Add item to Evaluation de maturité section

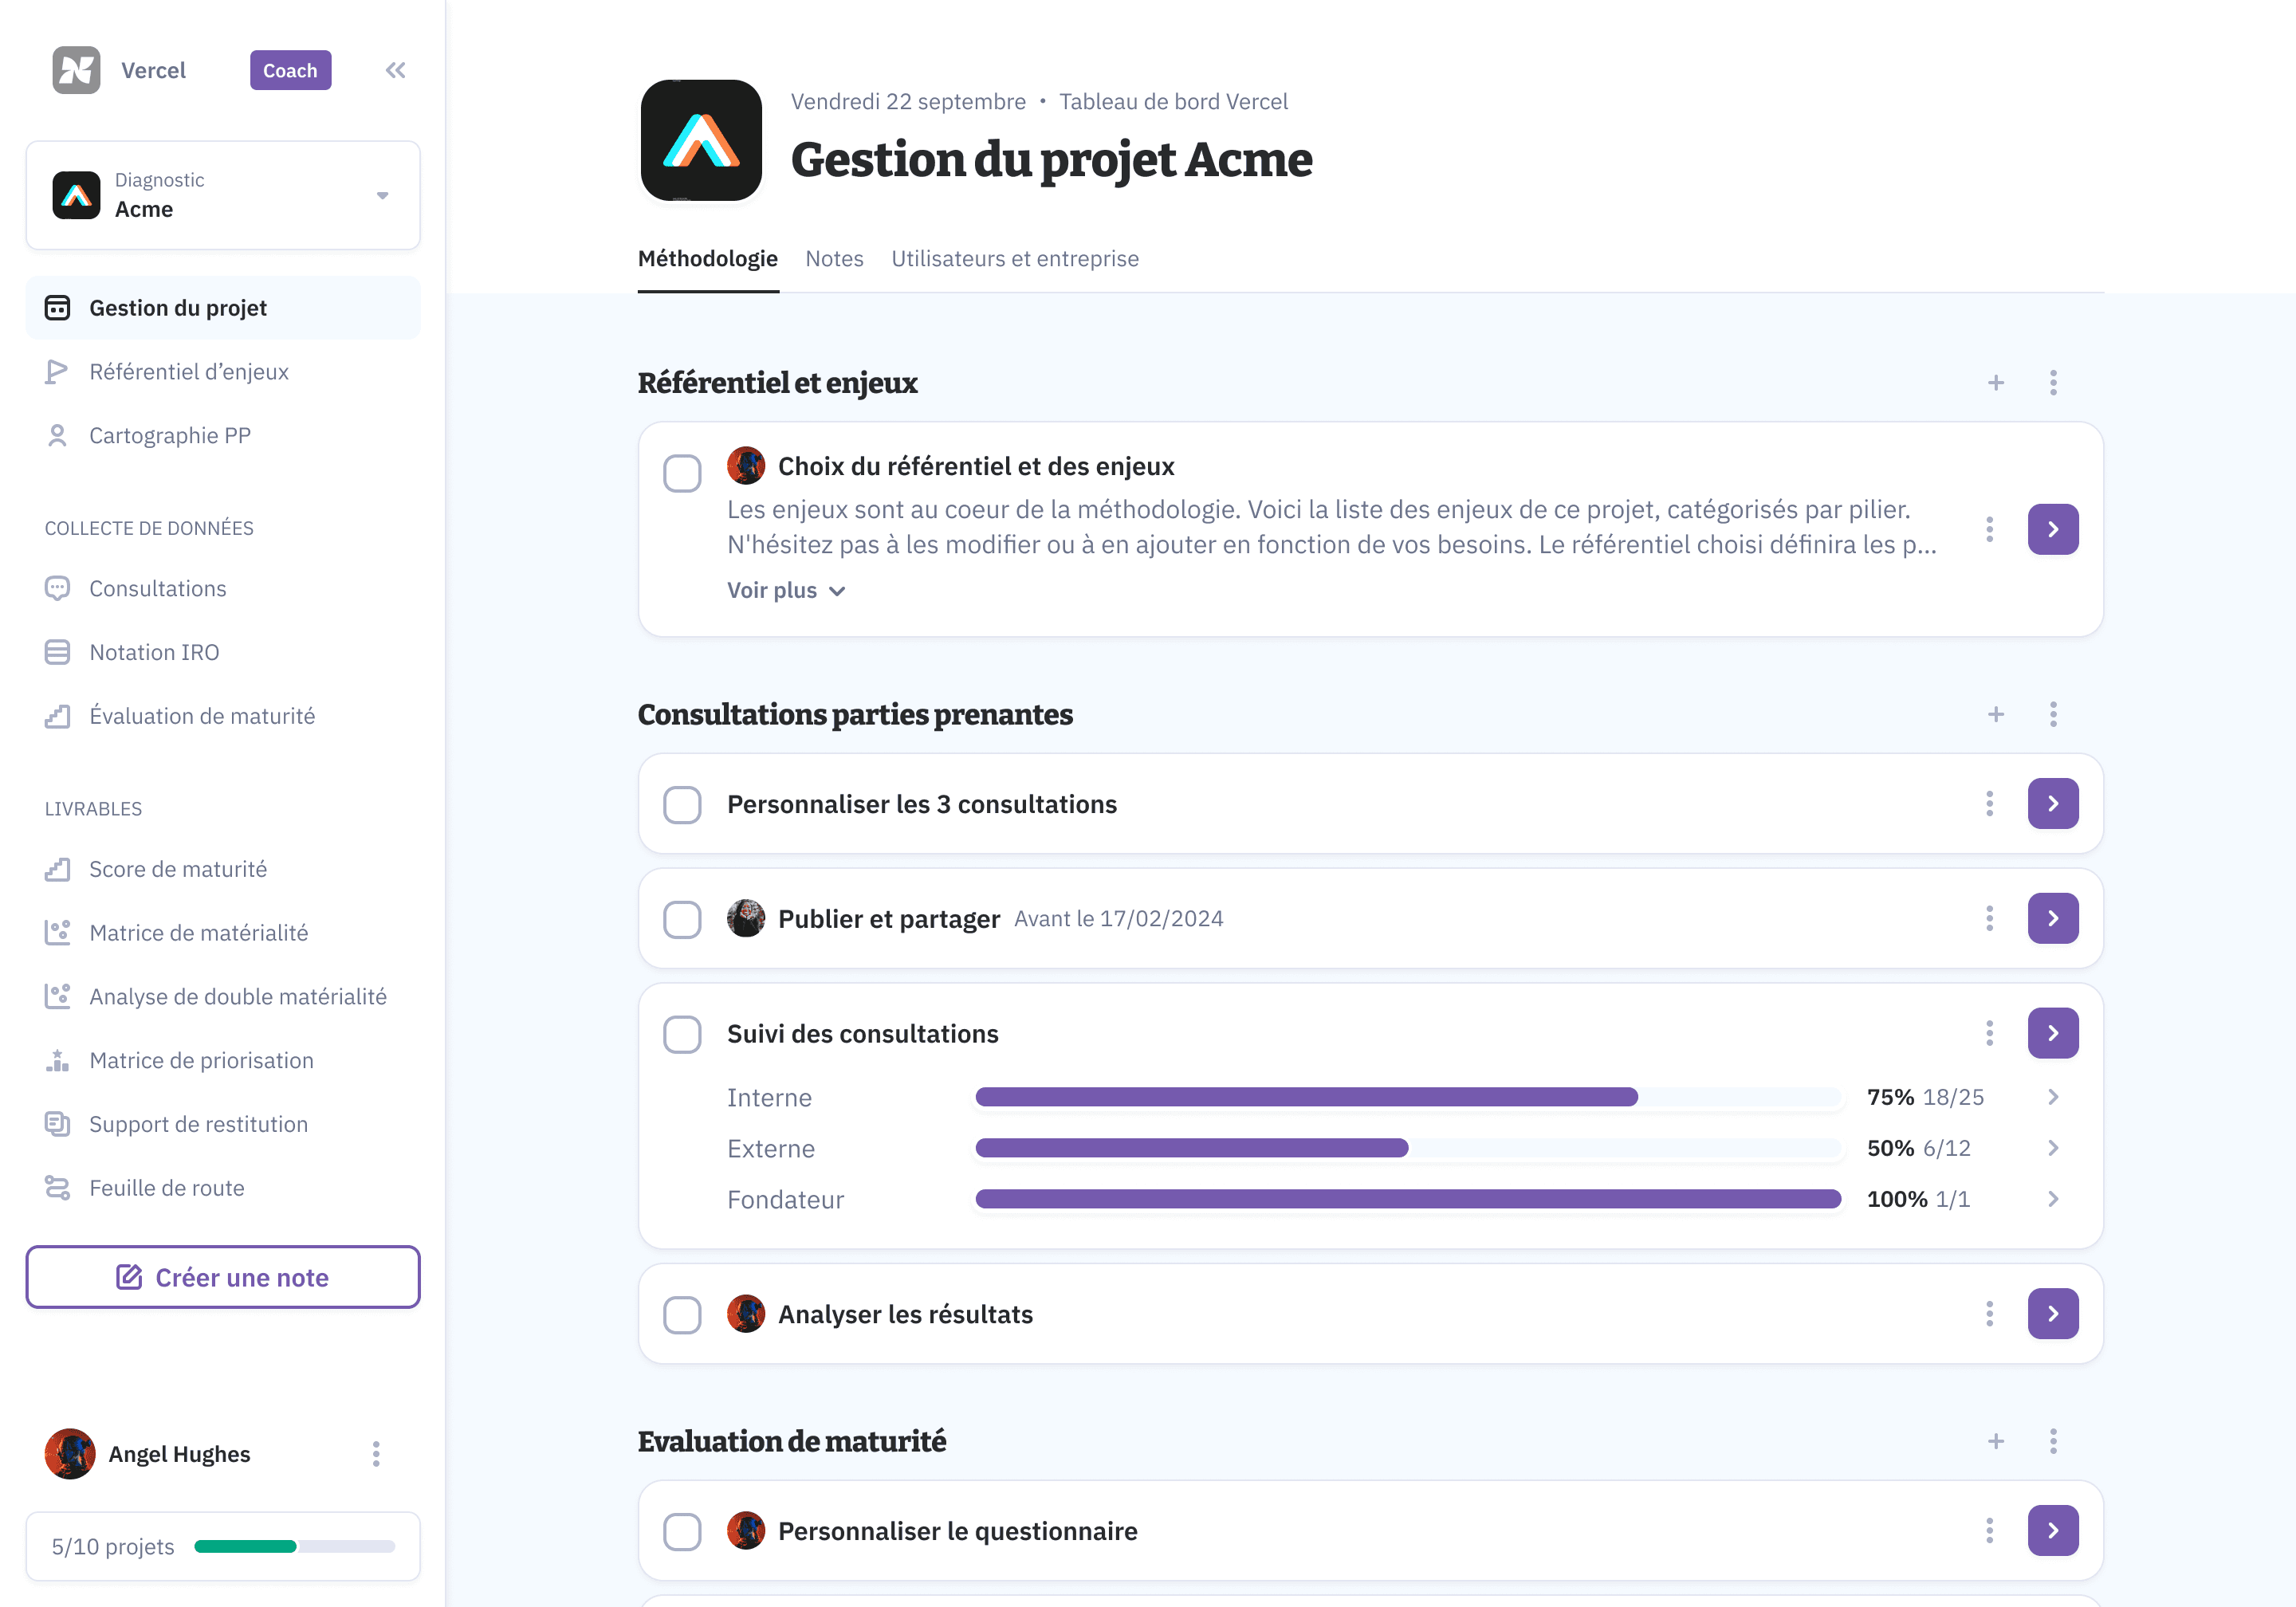(x=1996, y=1442)
